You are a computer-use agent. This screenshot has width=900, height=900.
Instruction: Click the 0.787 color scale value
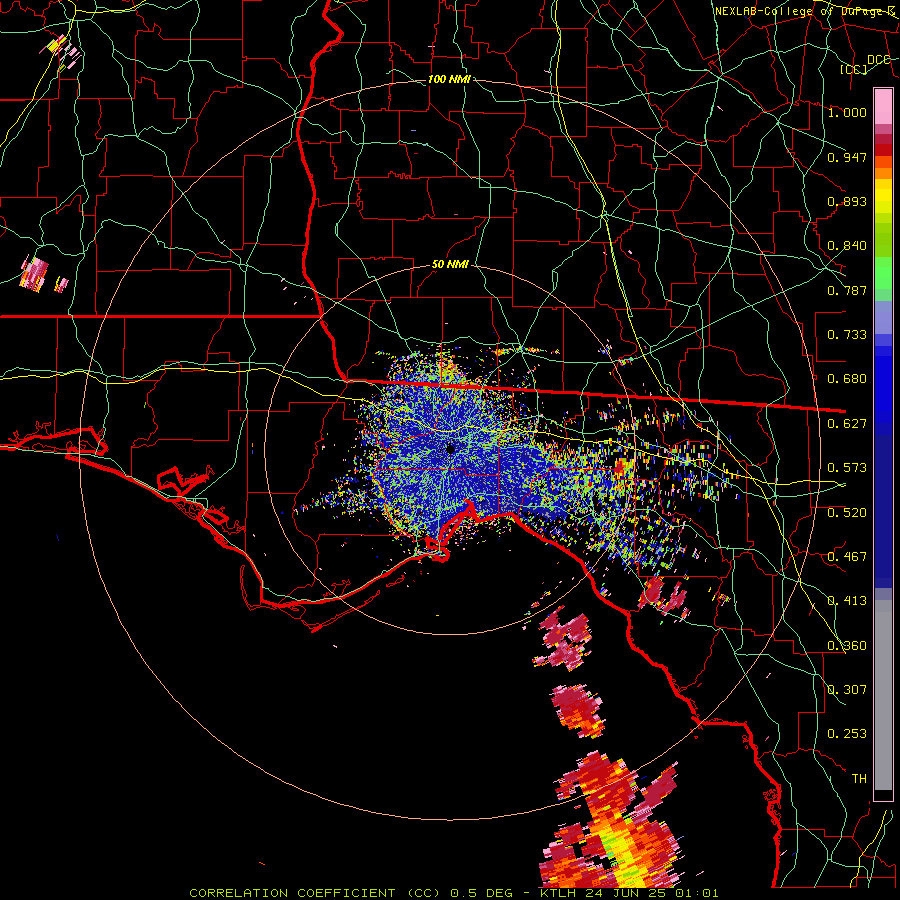847,290
